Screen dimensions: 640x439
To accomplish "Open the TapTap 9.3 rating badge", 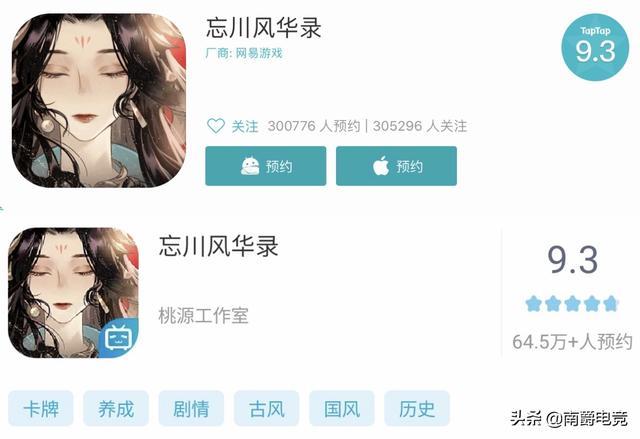I will click(595, 47).
